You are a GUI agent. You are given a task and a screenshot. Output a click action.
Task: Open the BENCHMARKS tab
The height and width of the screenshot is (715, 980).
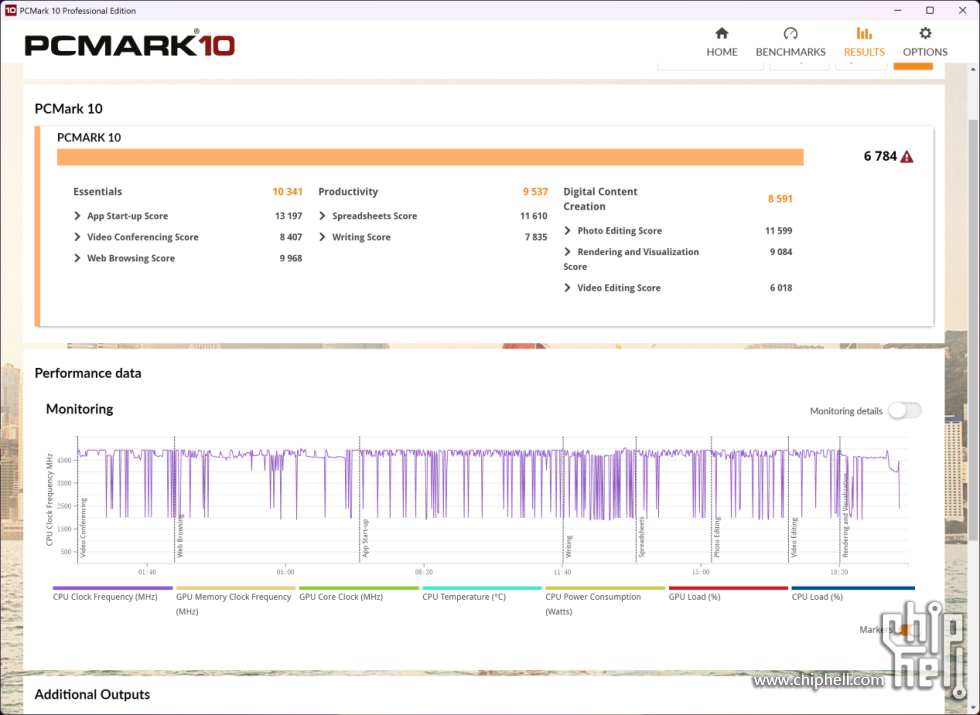click(x=791, y=42)
